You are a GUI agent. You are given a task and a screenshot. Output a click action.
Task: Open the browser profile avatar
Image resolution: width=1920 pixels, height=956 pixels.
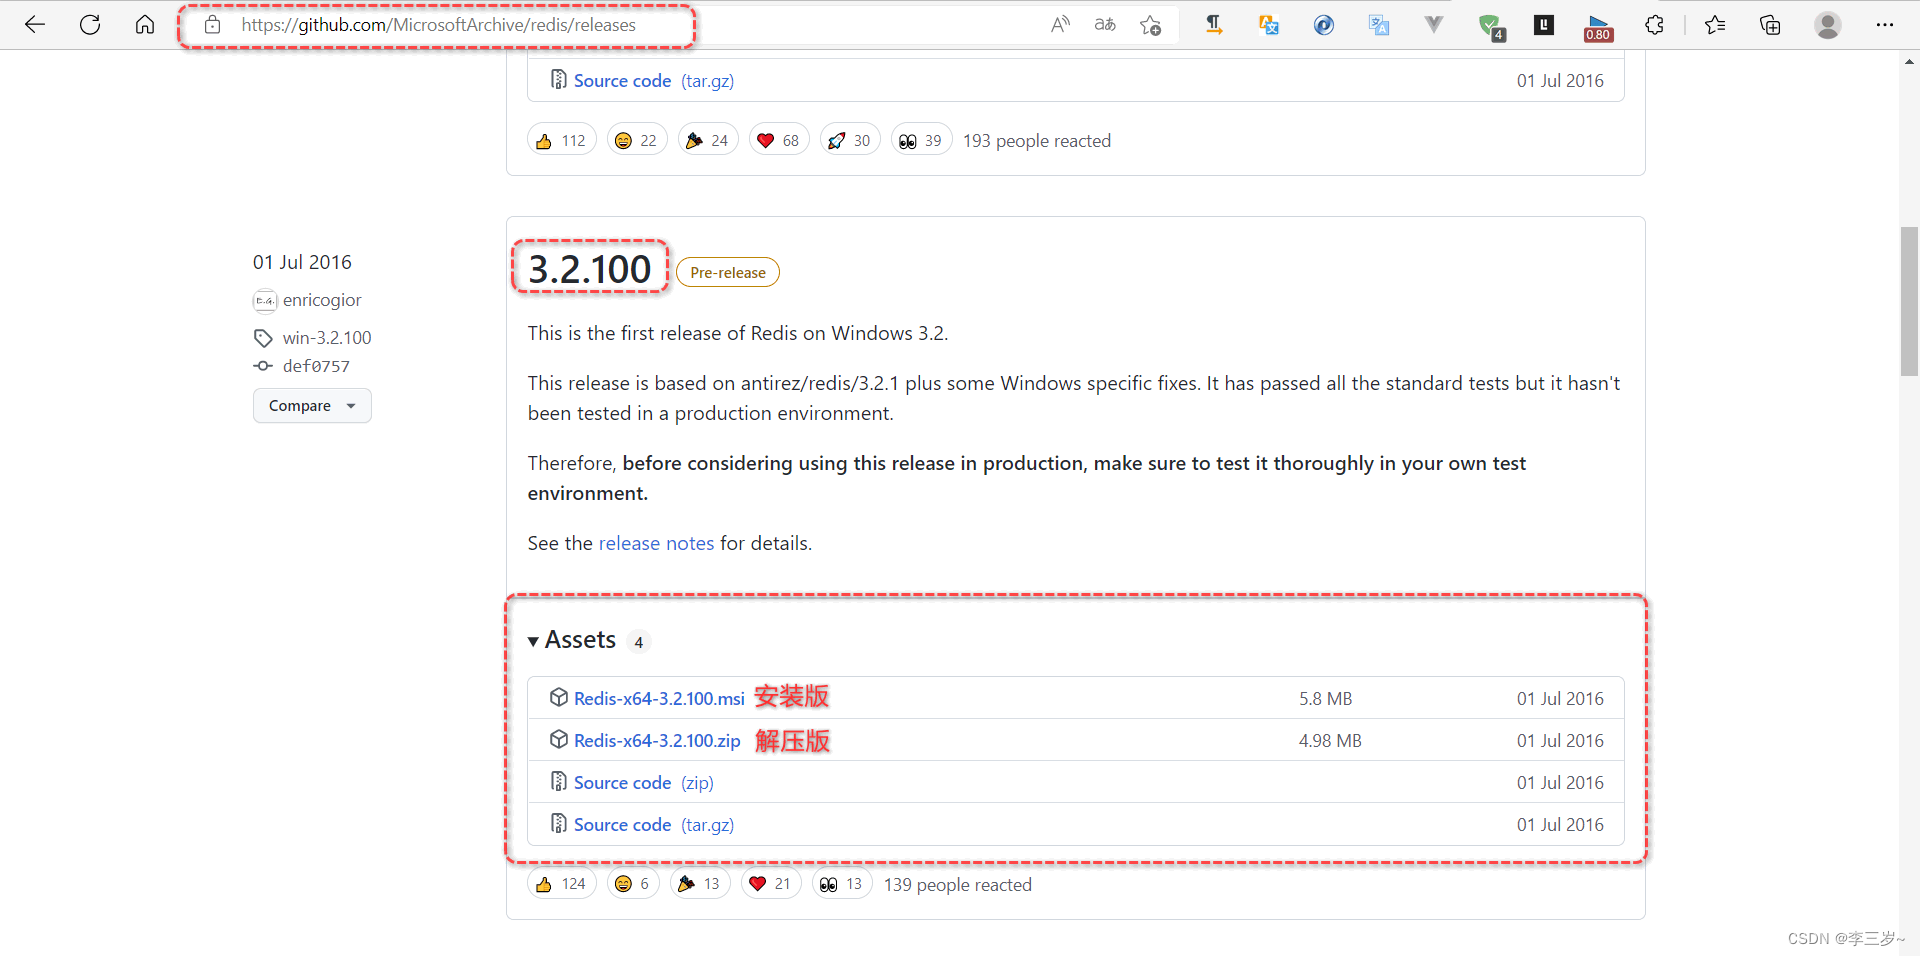point(1828,25)
